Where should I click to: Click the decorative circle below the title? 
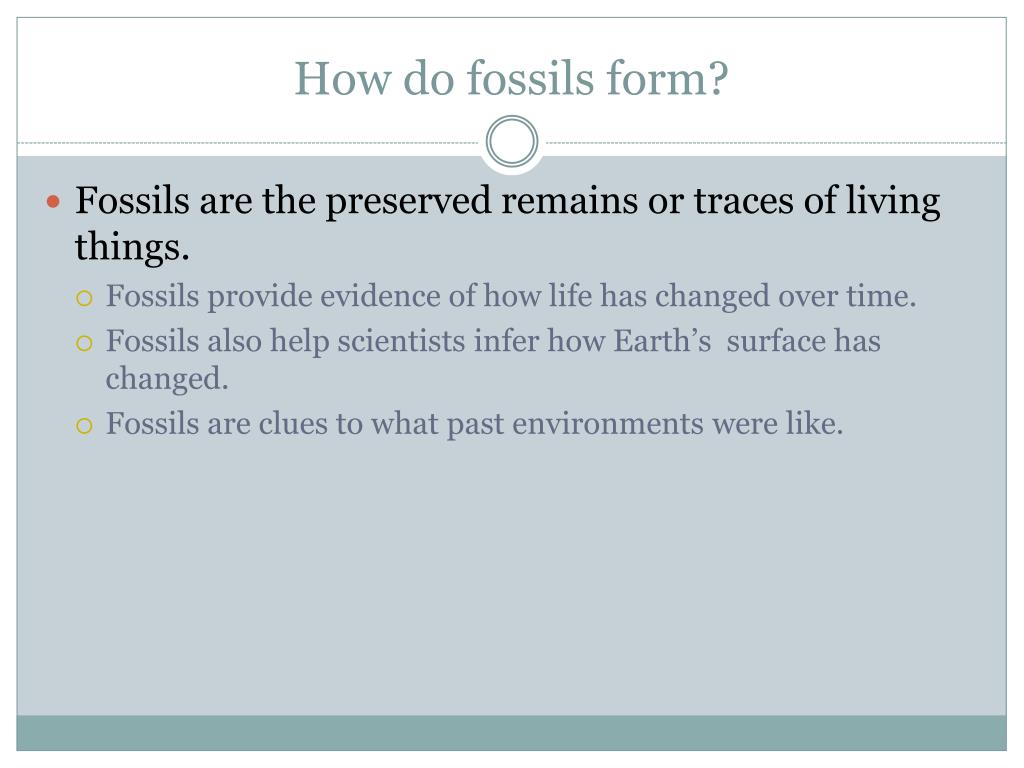click(x=512, y=142)
